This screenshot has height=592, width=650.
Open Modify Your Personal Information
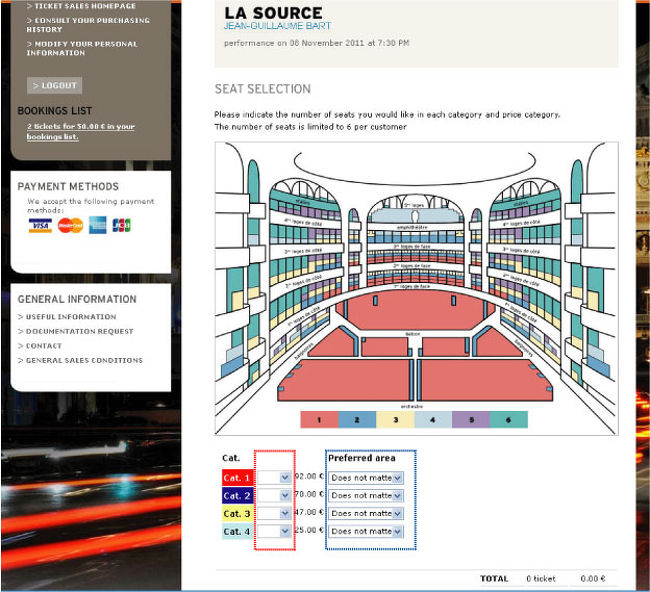point(86,48)
